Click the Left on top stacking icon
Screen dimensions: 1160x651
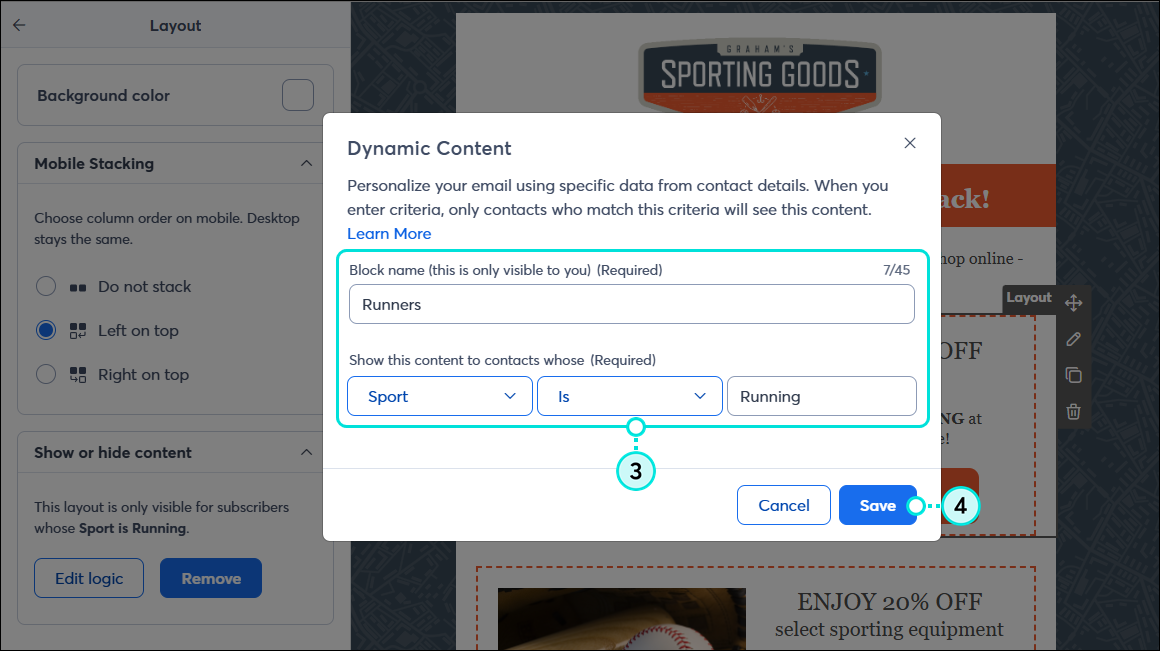click(78, 330)
